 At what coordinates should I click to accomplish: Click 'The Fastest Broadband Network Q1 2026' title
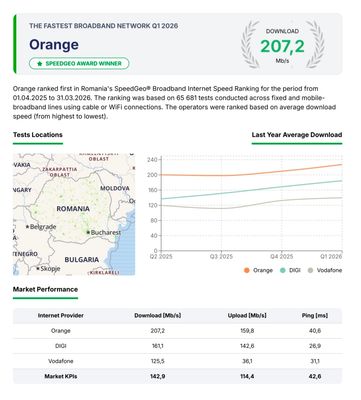tap(103, 26)
